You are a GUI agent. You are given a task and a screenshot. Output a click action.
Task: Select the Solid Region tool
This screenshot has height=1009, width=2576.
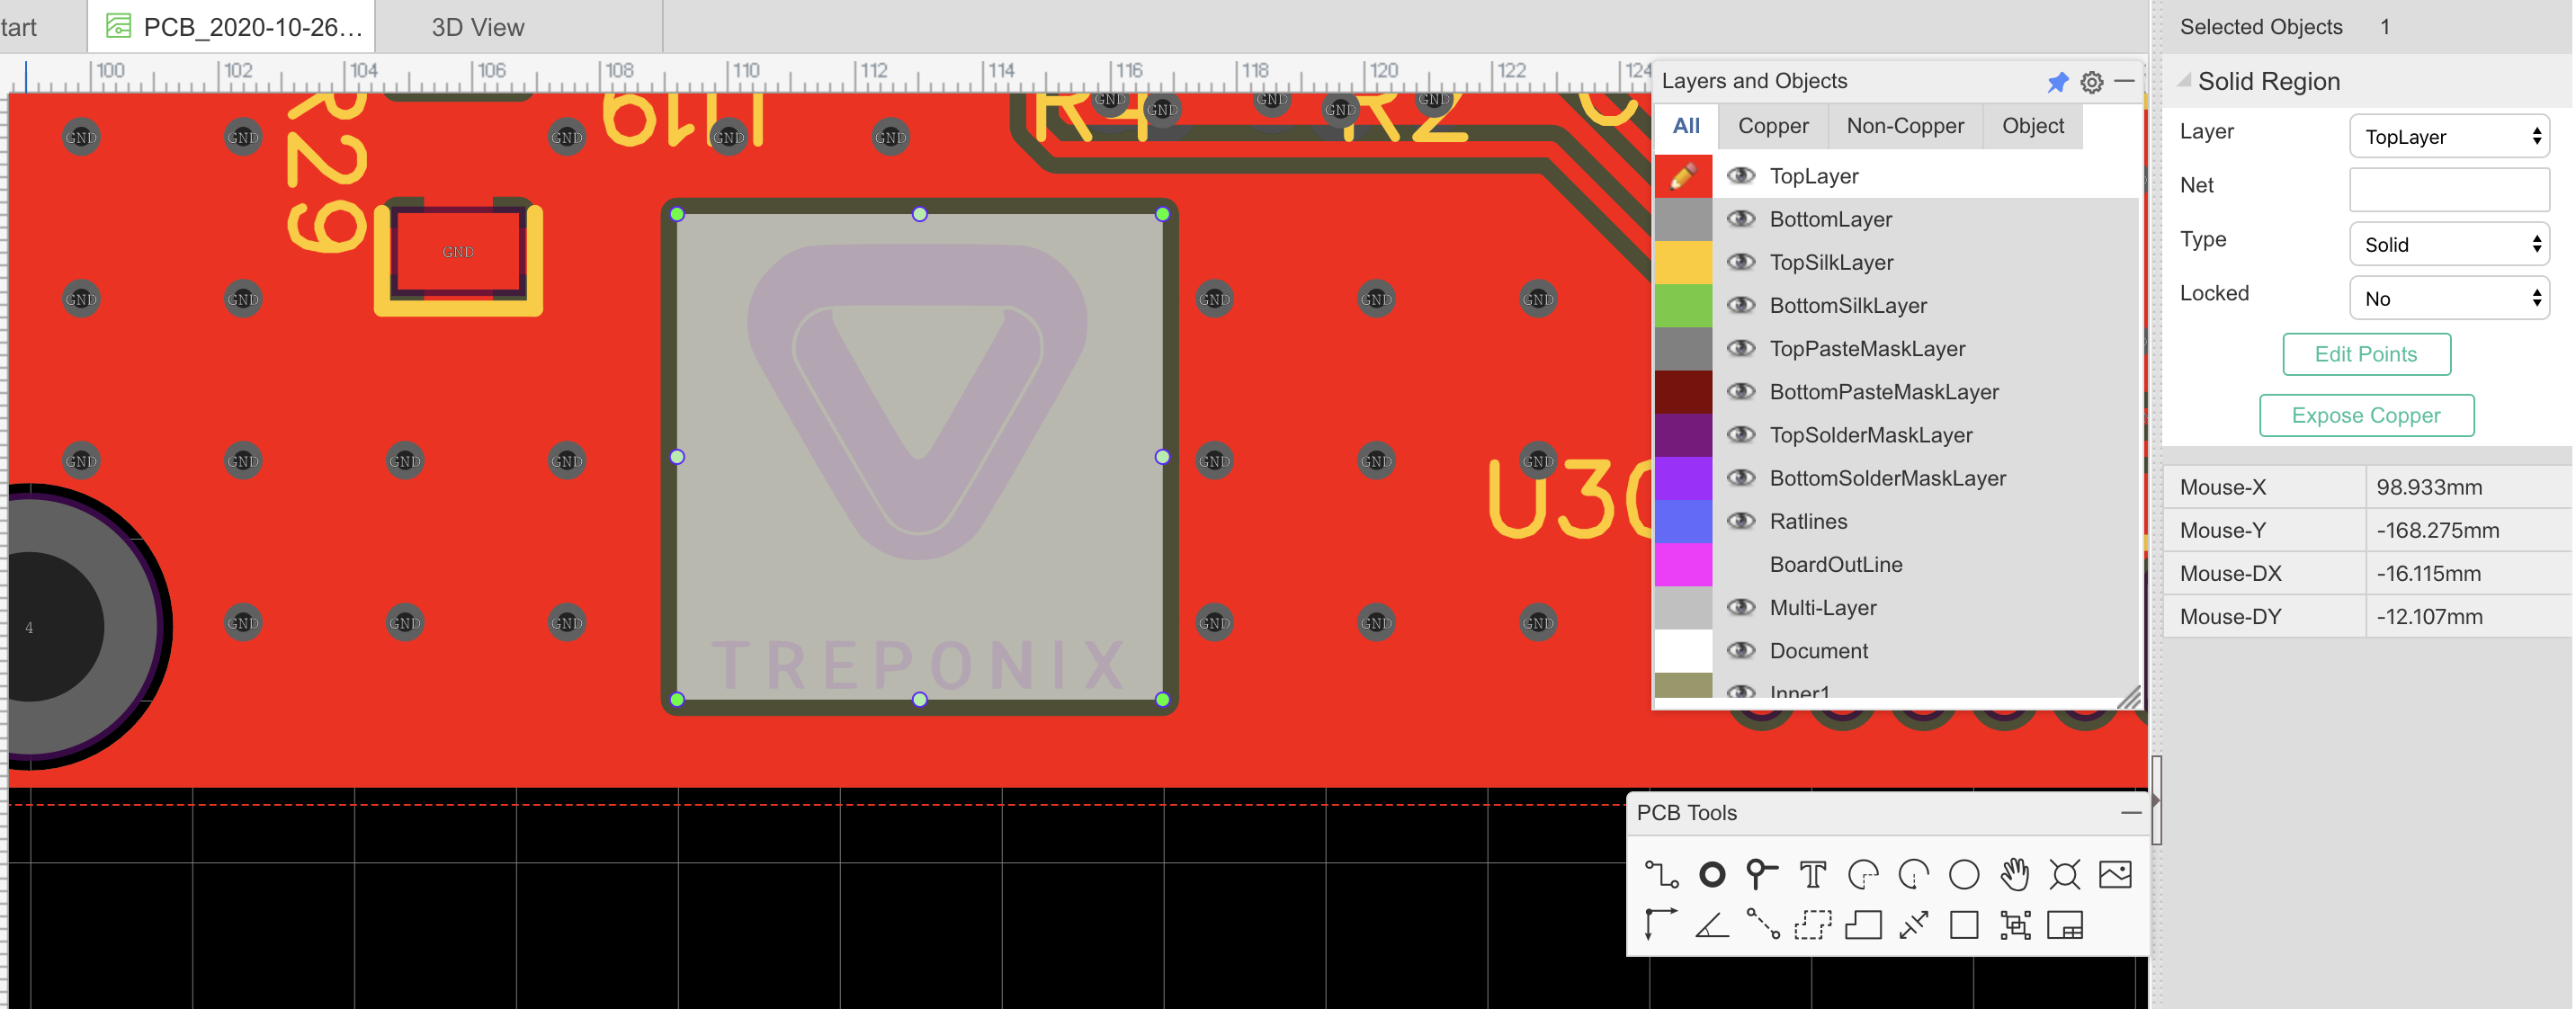pyautogui.click(x=1863, y=925)
